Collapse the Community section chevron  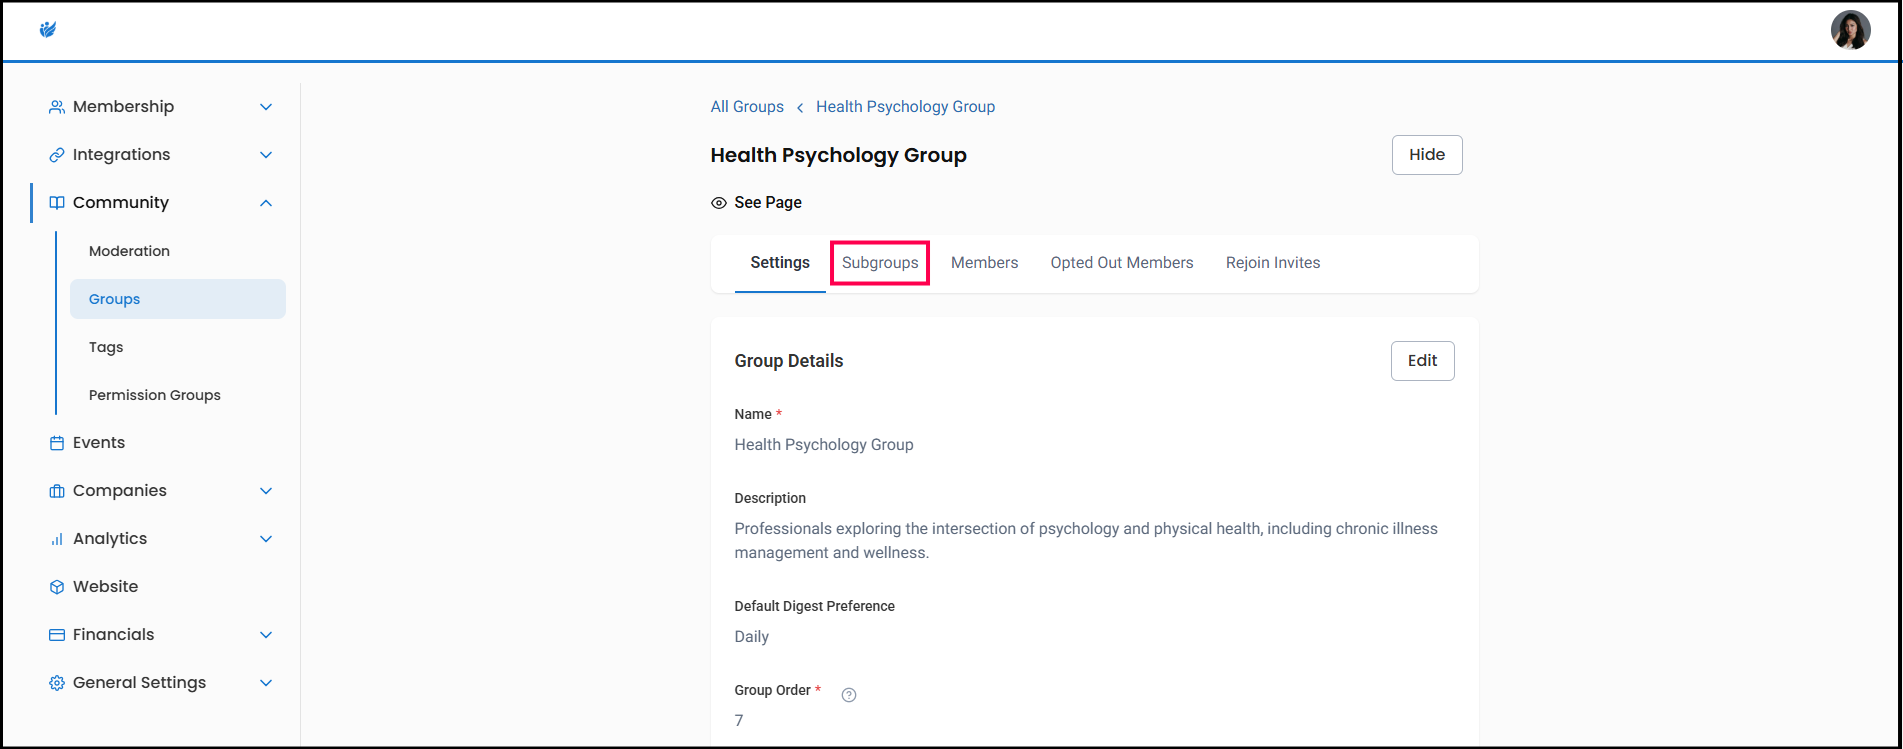266,203
